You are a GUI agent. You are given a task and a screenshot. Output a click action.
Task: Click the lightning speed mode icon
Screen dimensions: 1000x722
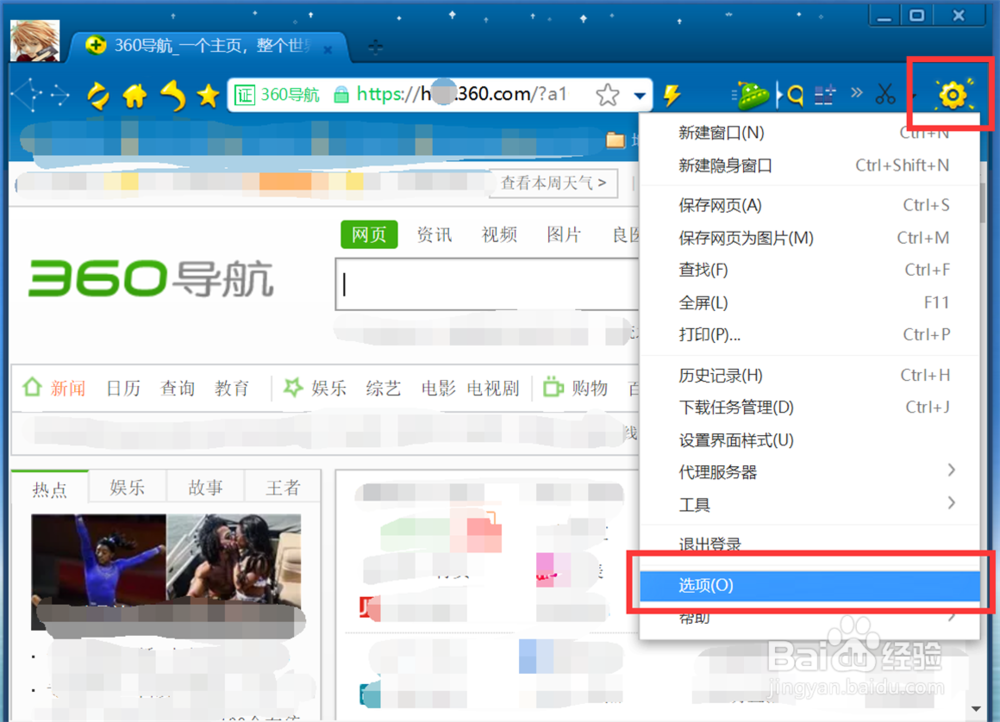coord(672,95)
